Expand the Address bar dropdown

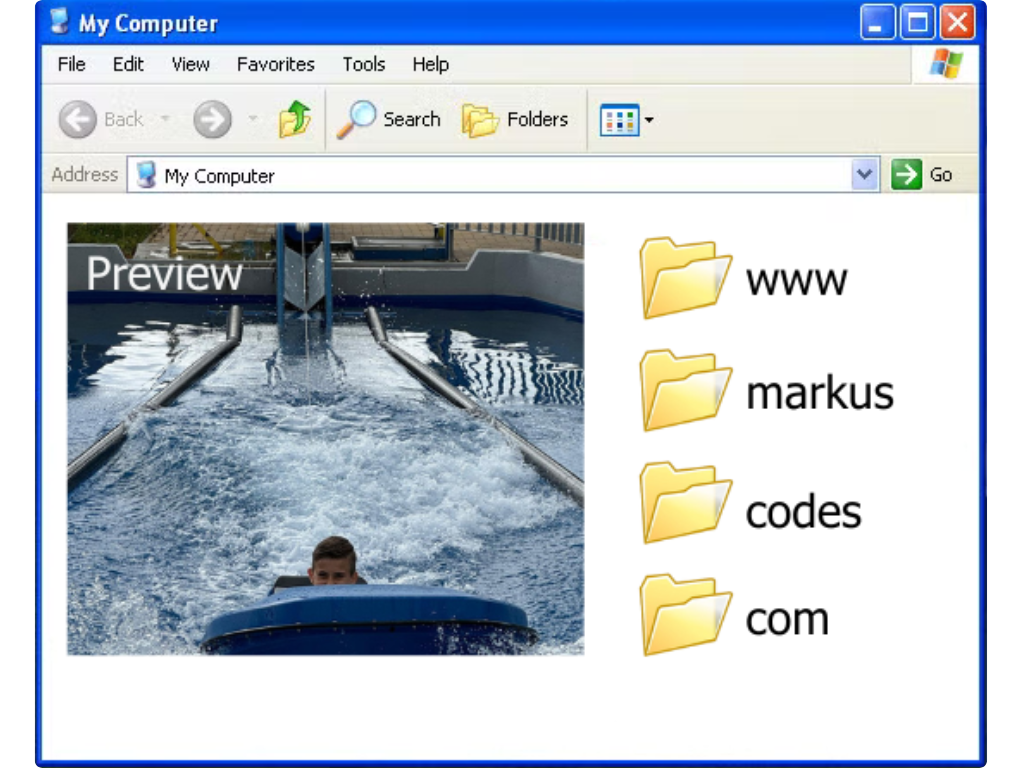click(865, 175)
